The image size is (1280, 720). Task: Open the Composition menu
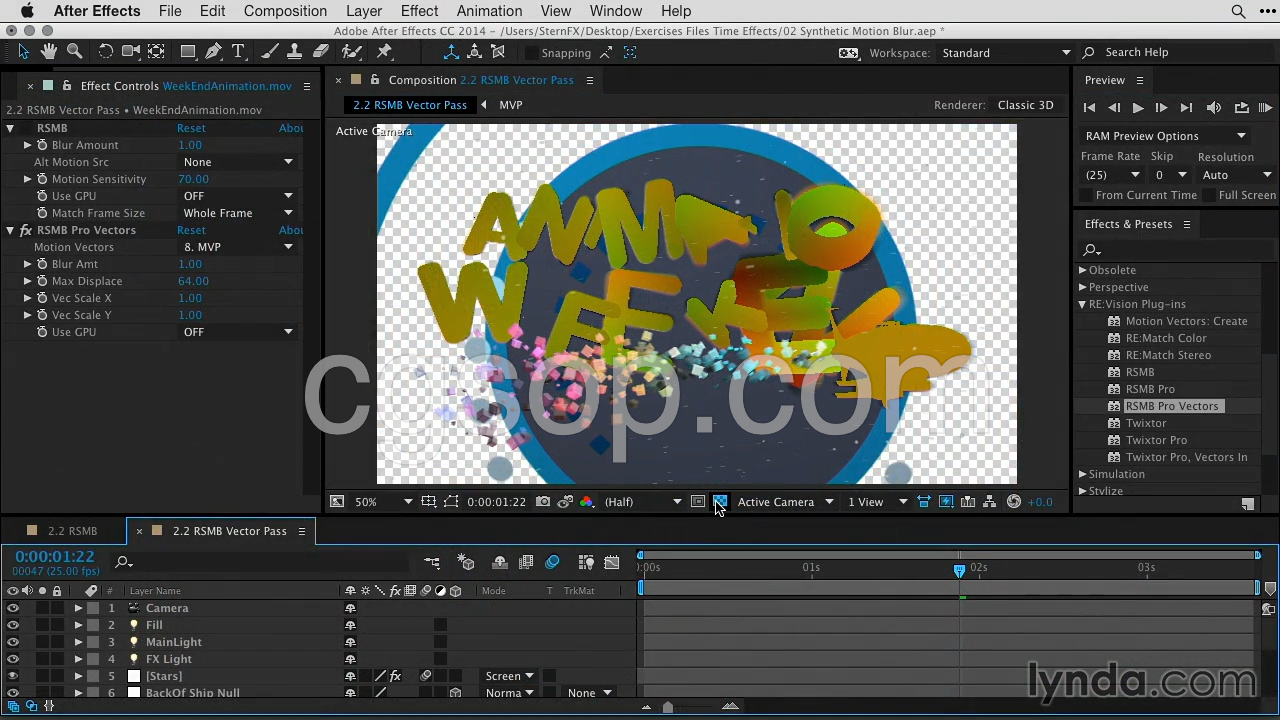285,11
